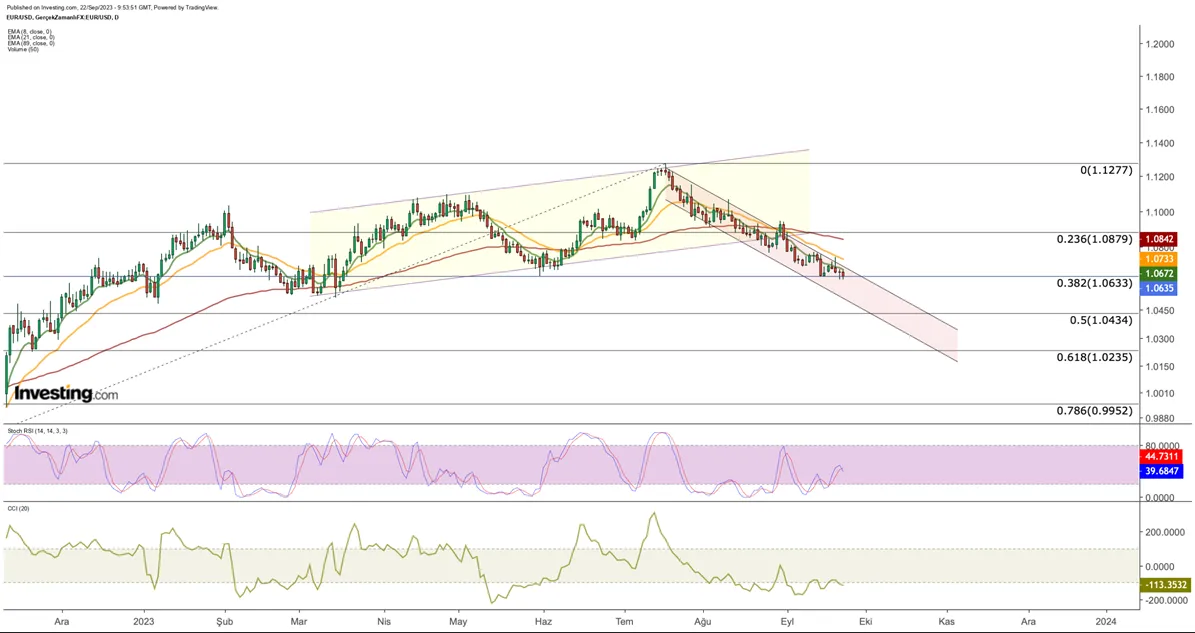This screenshot has height=633, width=1195.
Task: Click the 0(1.1277) Fibonacci level label
Action: (x=1107, y=170)
